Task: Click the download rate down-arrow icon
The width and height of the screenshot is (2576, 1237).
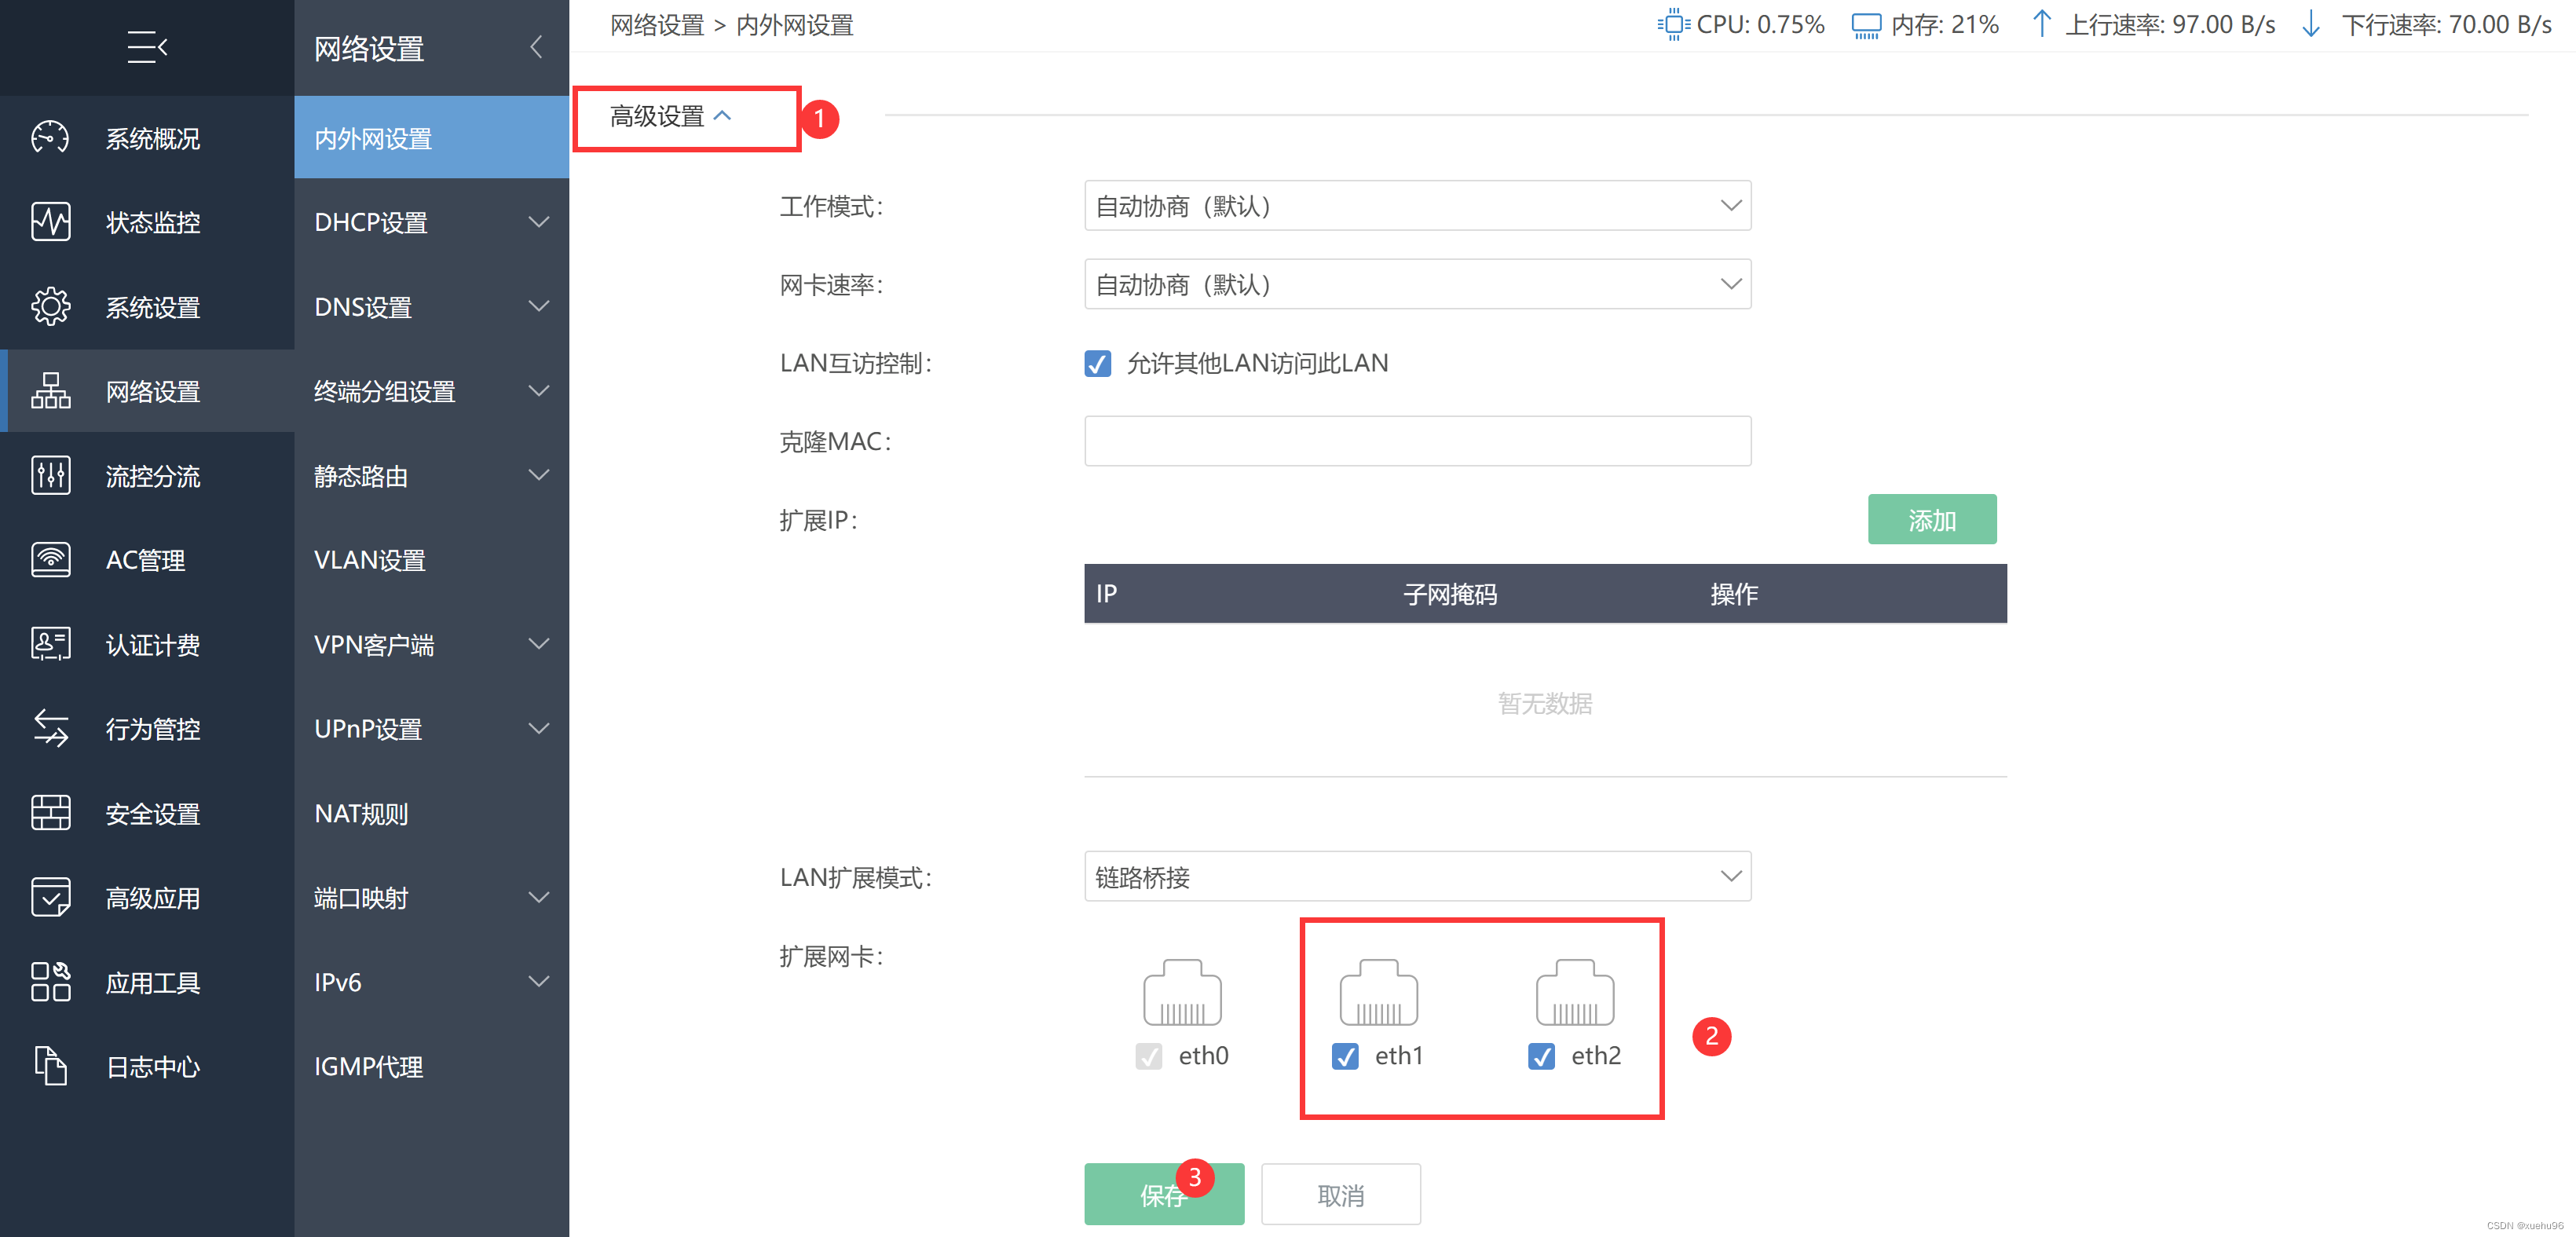Action: pos(2311,24)
